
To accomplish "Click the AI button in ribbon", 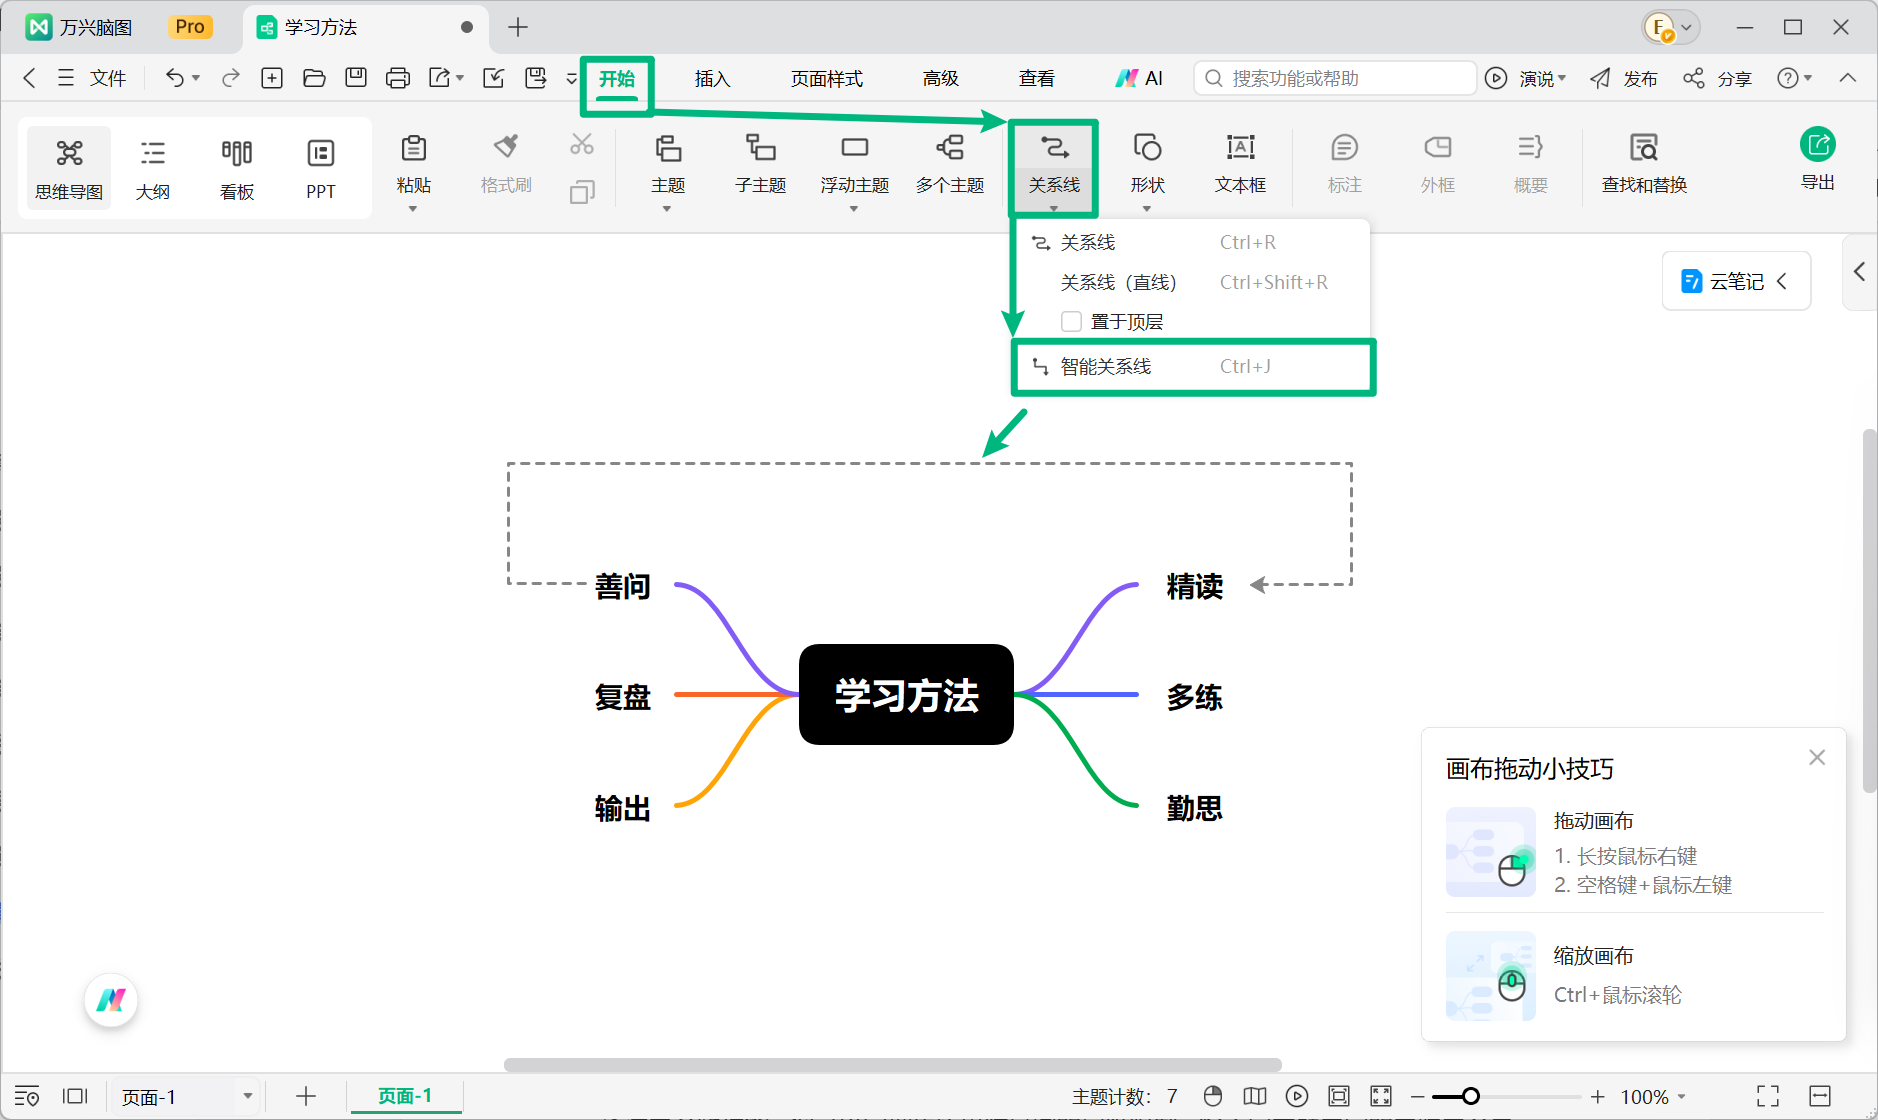I will [1140, 78].
